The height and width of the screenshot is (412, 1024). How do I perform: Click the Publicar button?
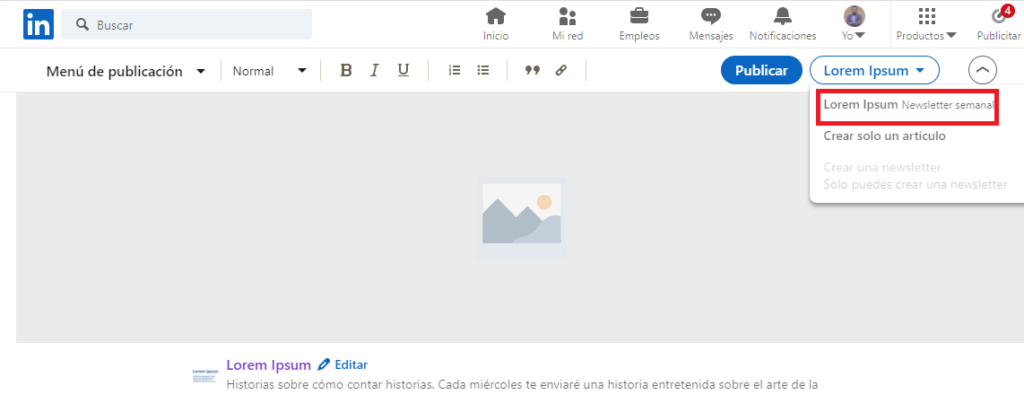761,71
